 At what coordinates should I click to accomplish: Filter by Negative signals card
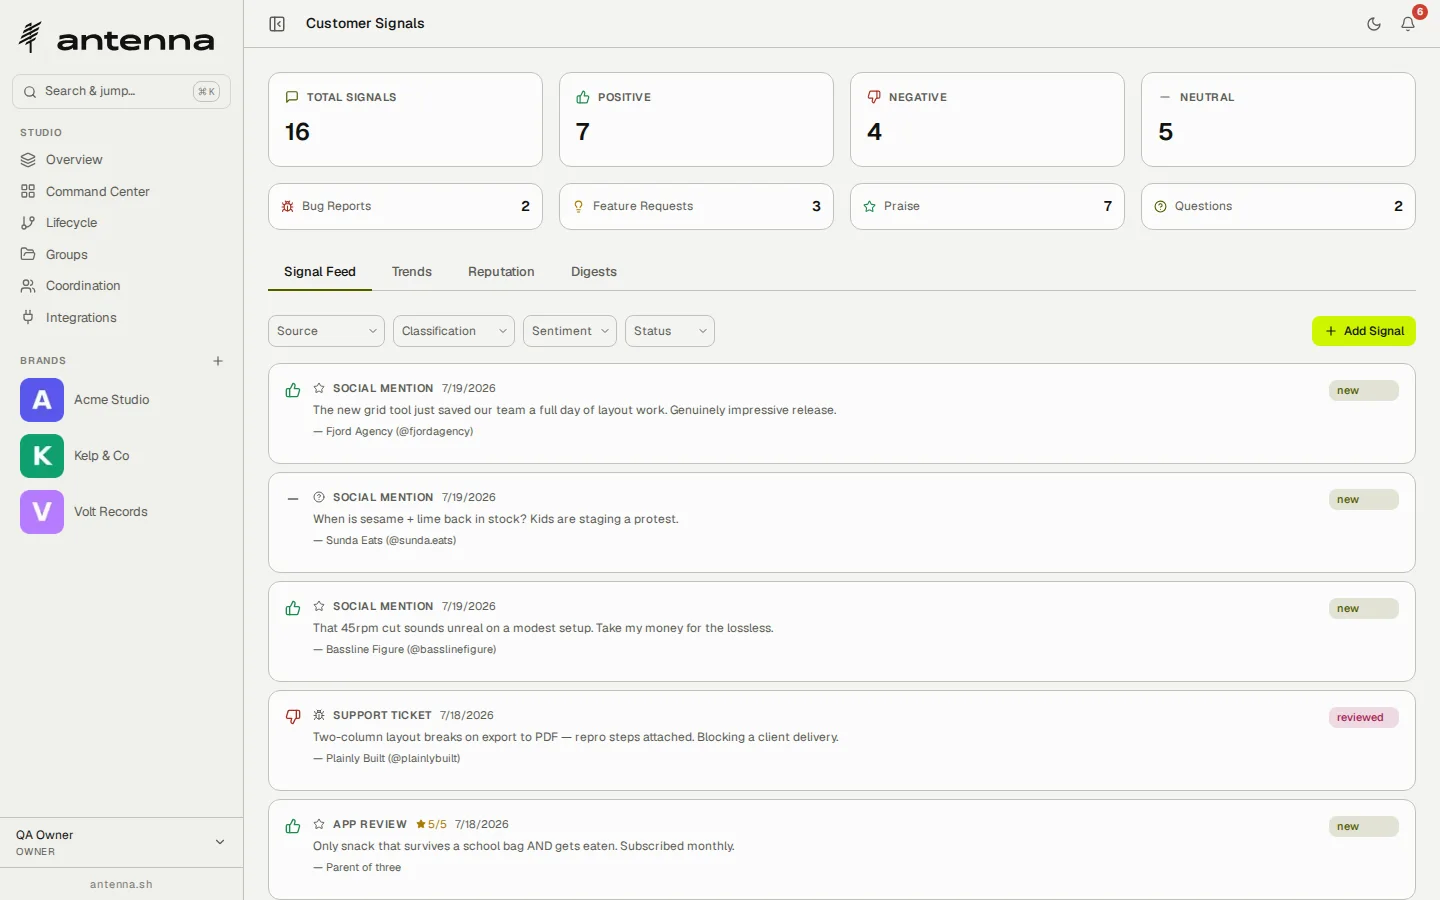coord(987,119)
